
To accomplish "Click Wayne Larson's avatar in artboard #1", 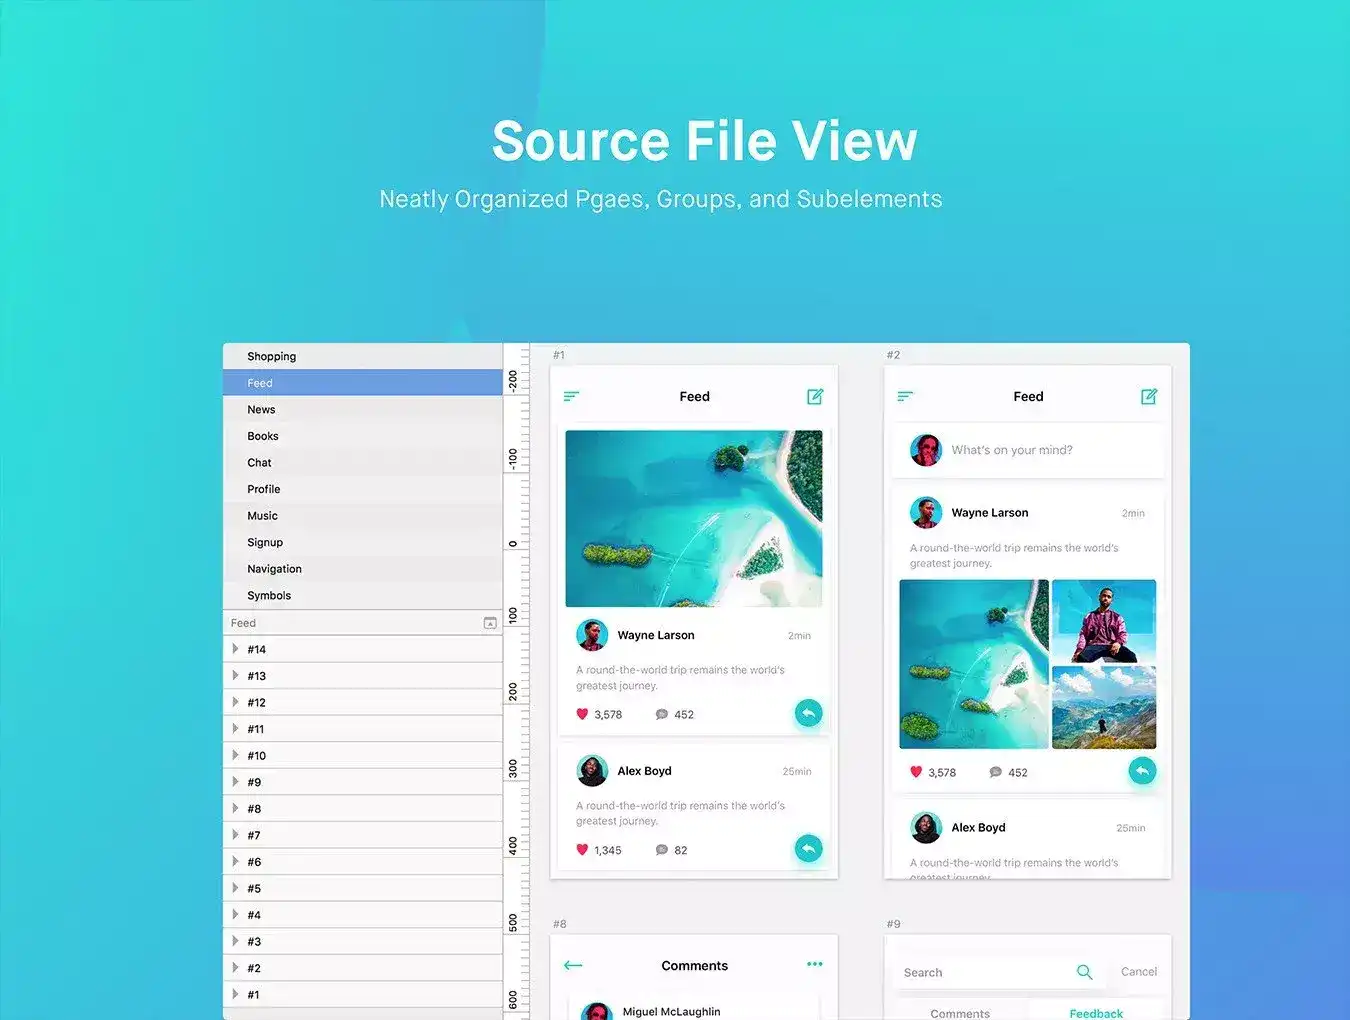I will (x=592, y=635).
